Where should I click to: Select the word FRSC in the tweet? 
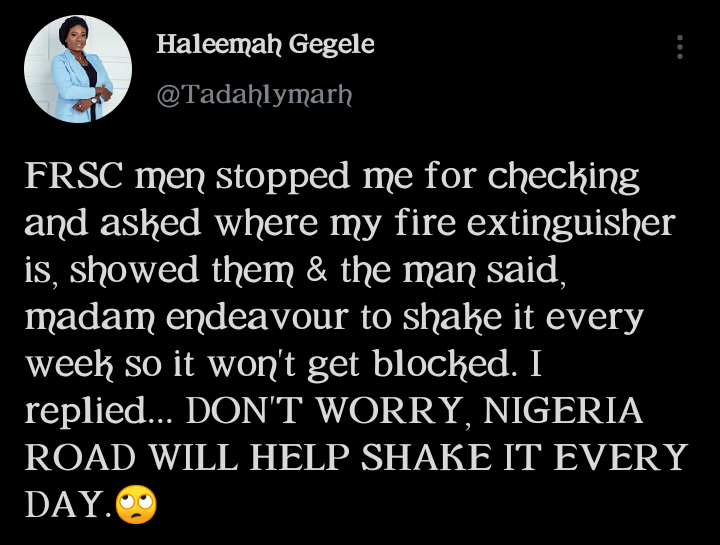click(x=74, y=176)
